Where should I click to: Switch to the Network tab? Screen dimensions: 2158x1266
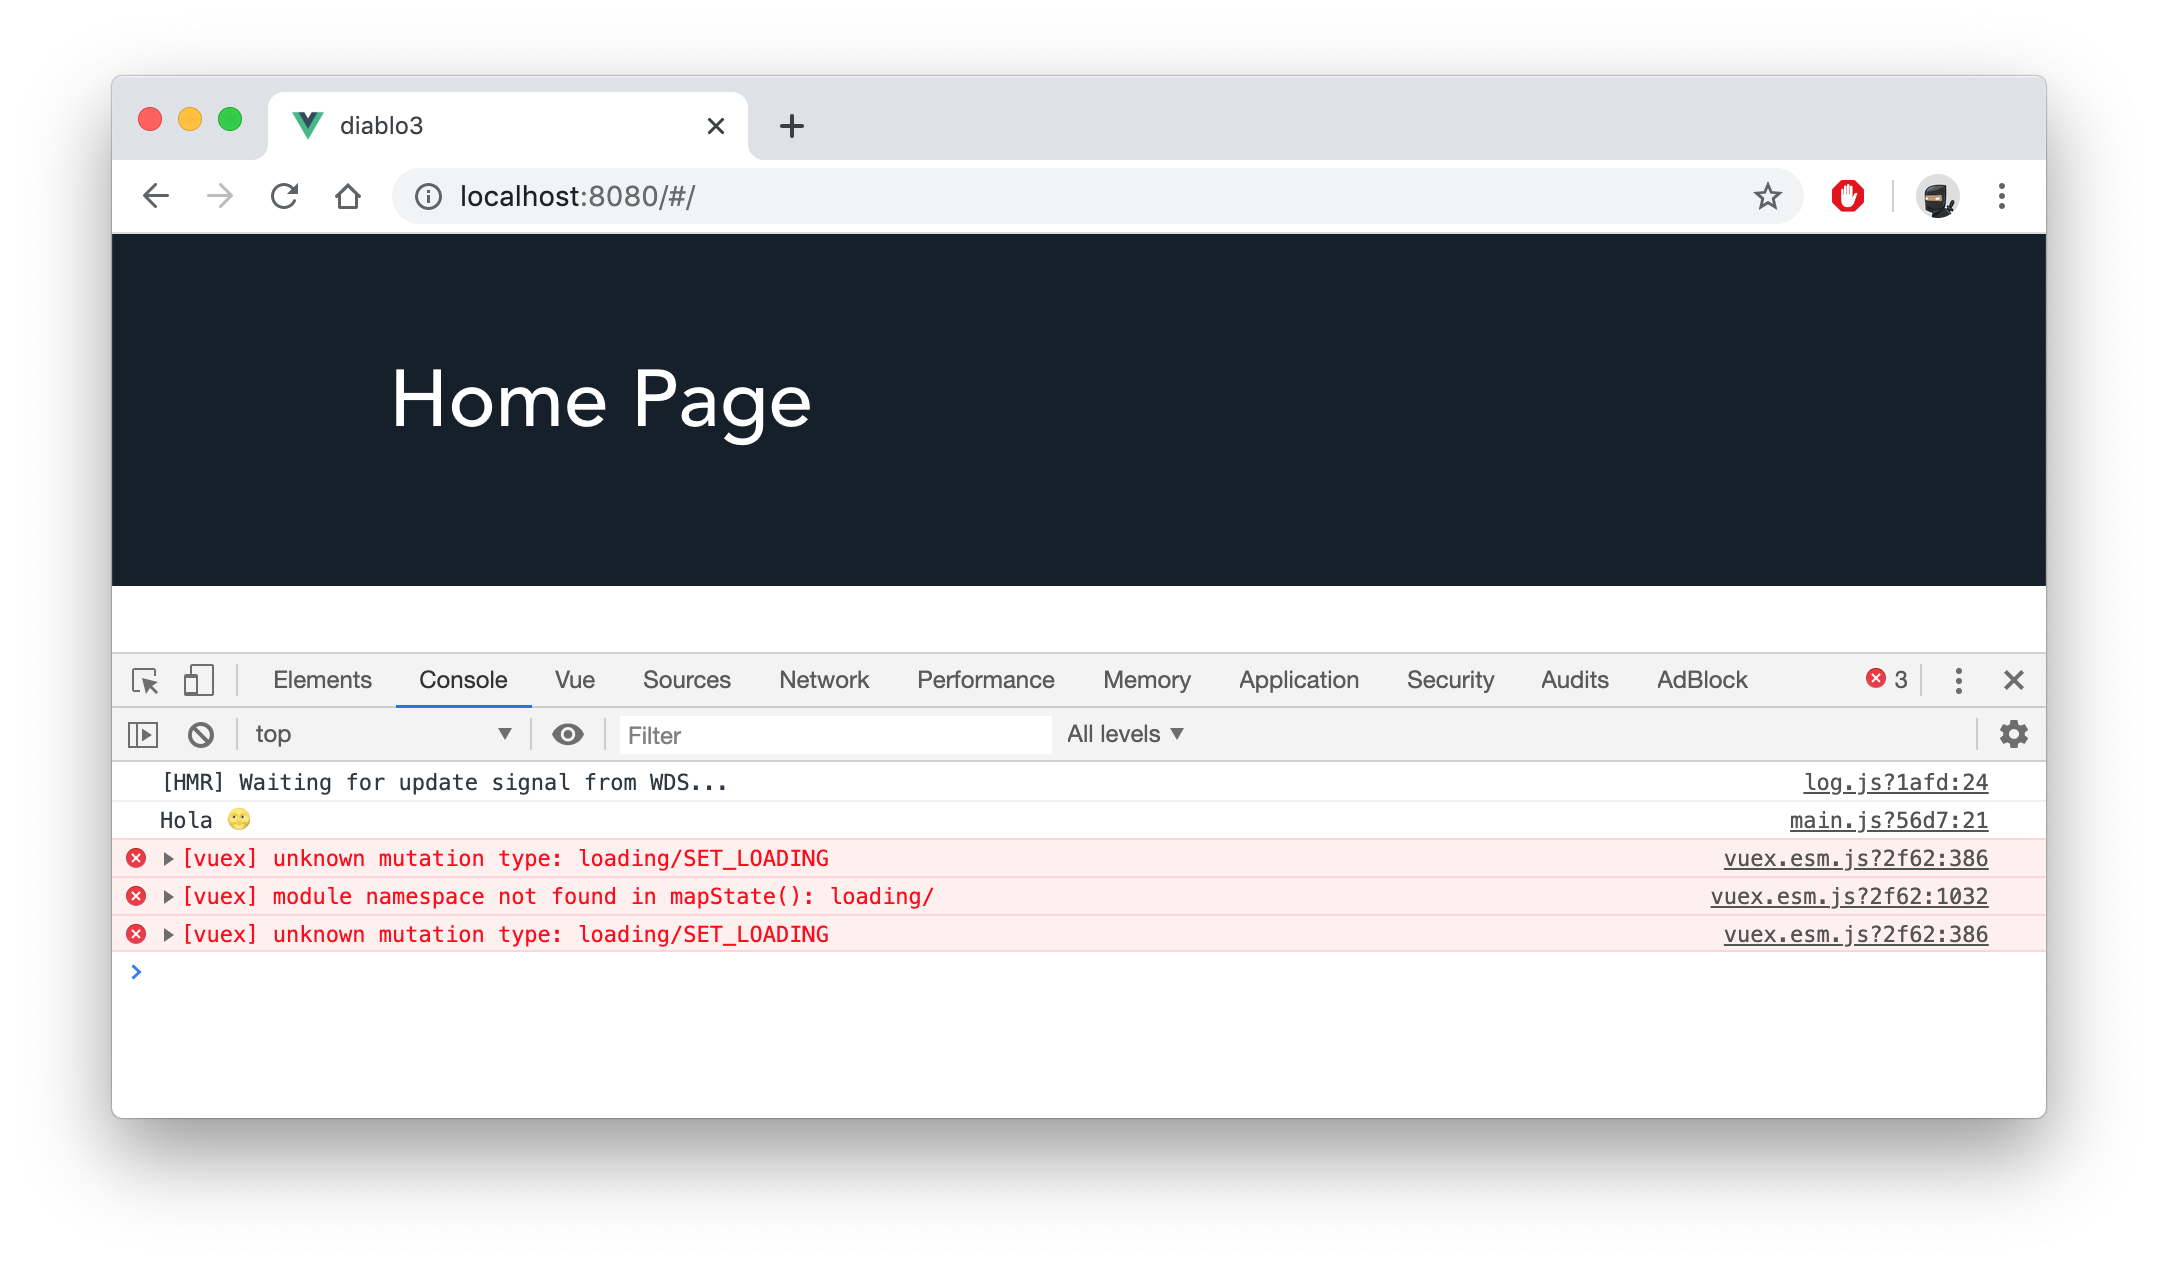(824, 681)
